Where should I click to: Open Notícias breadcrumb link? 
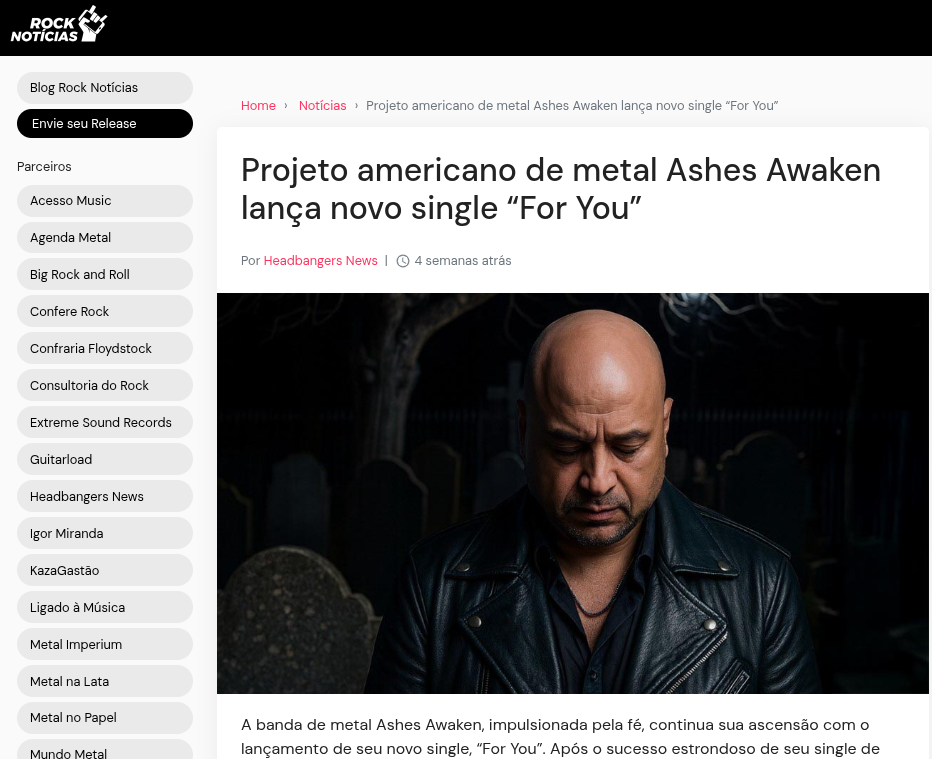click(x=322, y=106)
